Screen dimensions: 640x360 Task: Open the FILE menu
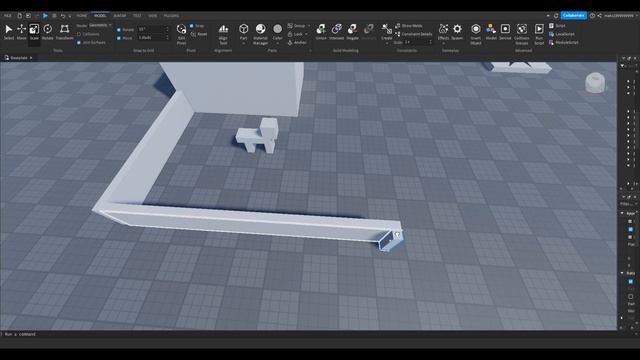pyautogui.click(x=7, y=16)
